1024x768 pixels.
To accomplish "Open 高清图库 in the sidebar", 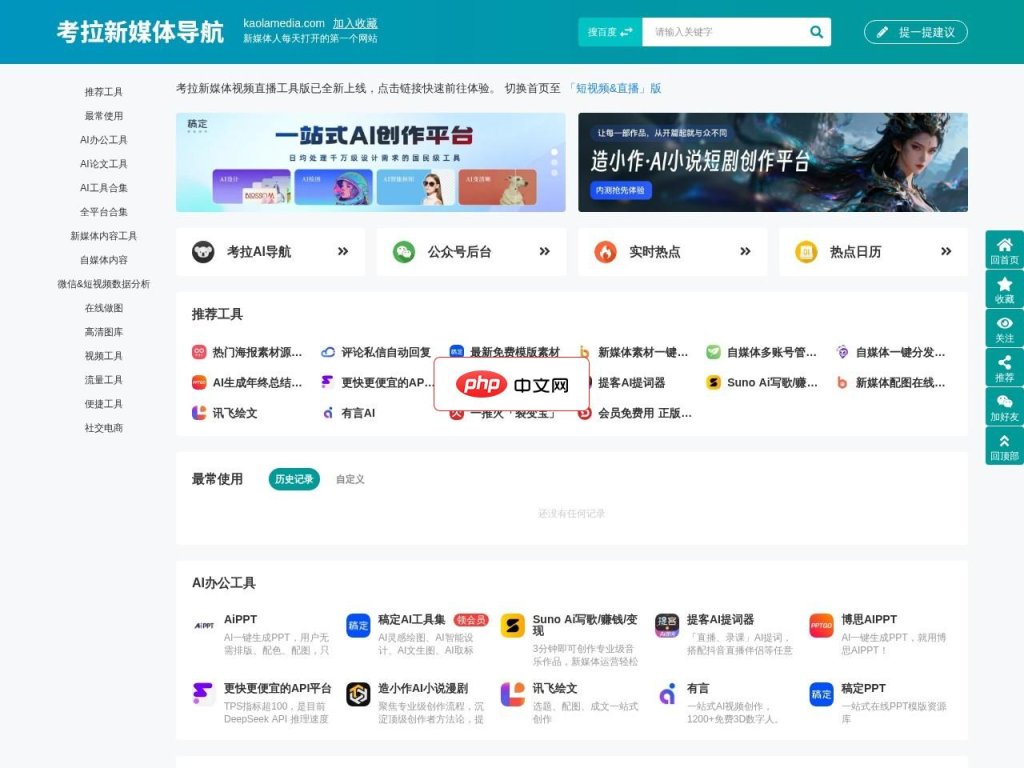I will coord(103,332).
